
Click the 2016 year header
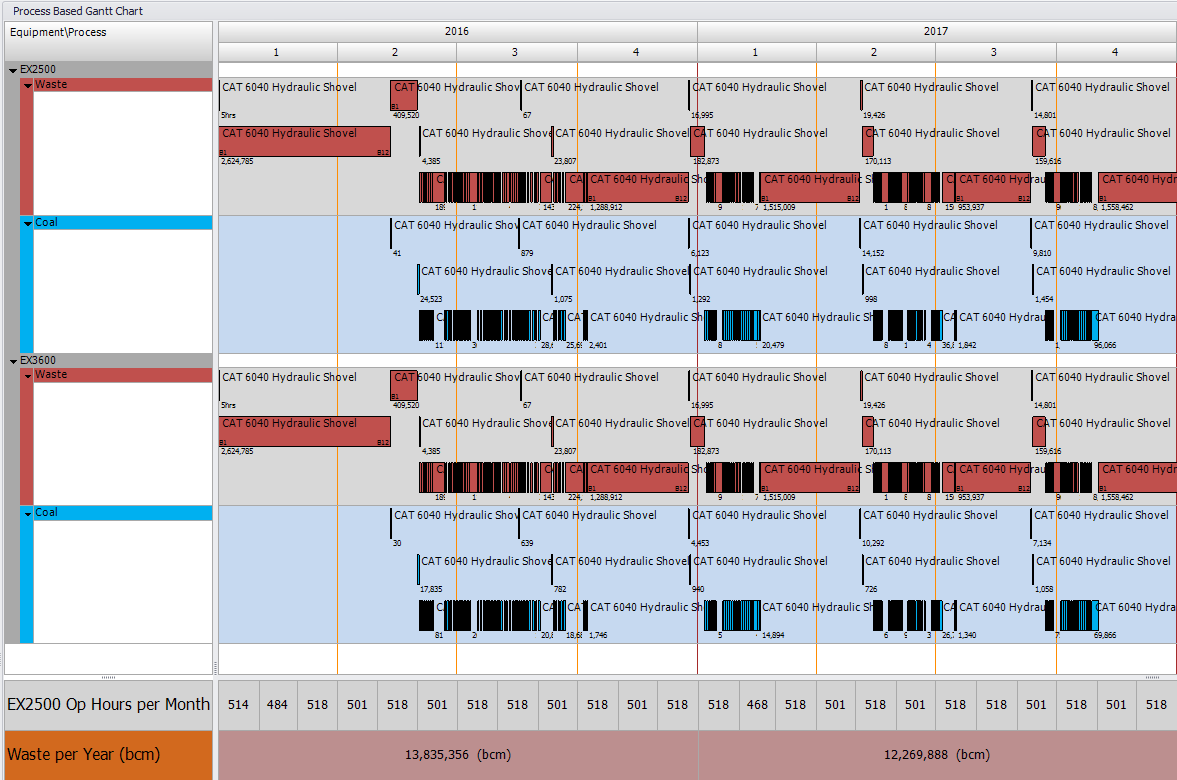457,32
